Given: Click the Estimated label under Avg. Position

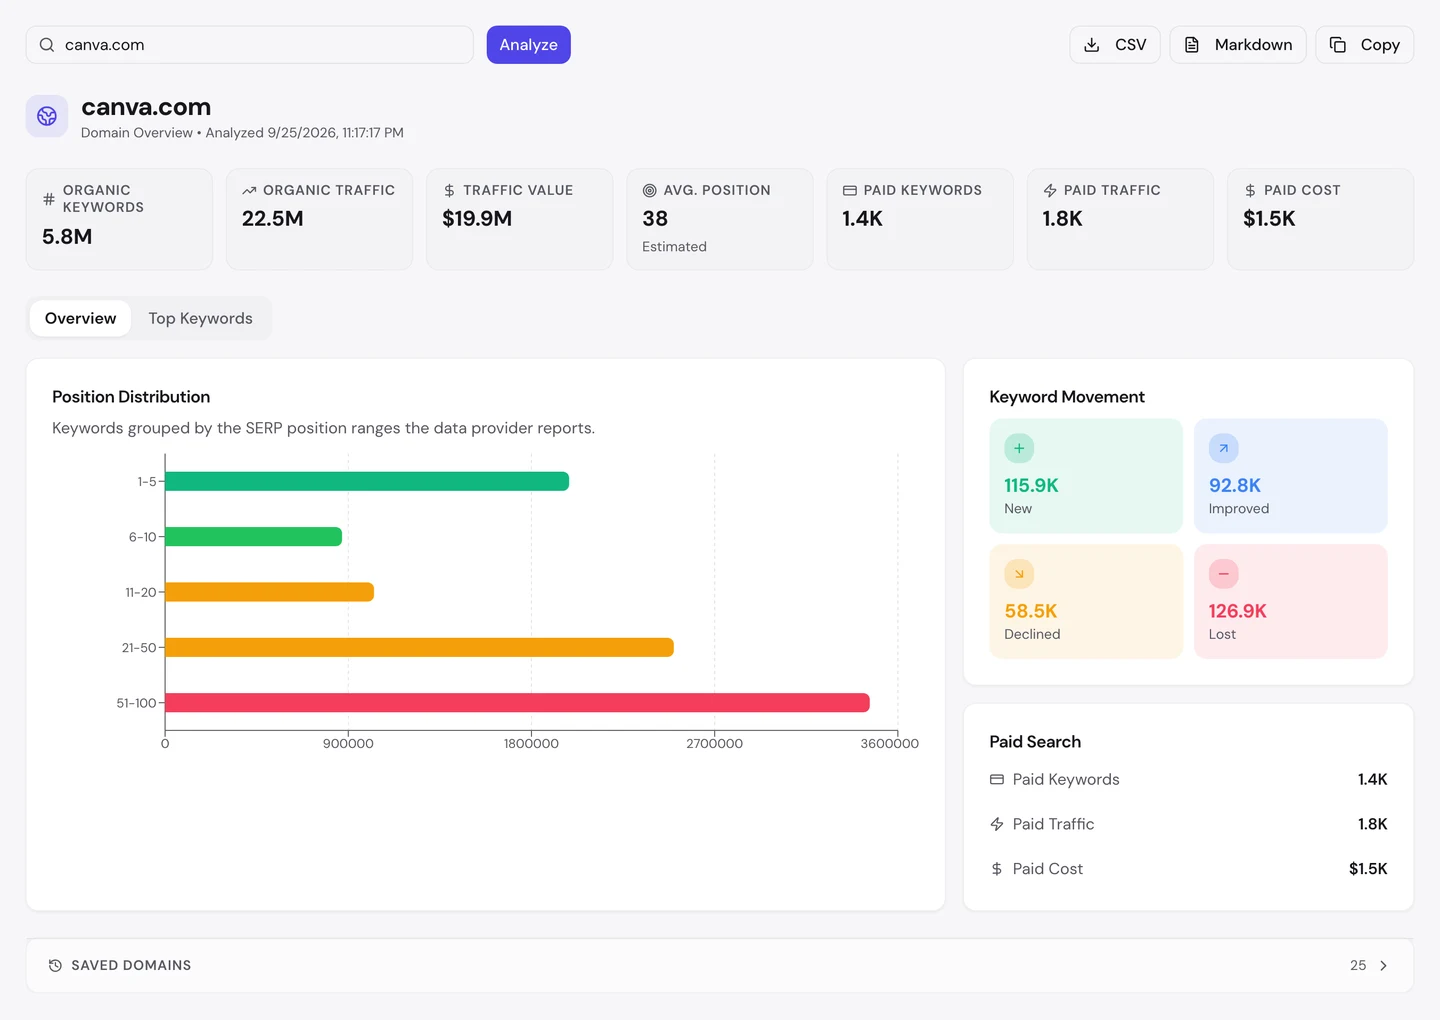Looking at the screenshot, I should [x=674, y=247].
